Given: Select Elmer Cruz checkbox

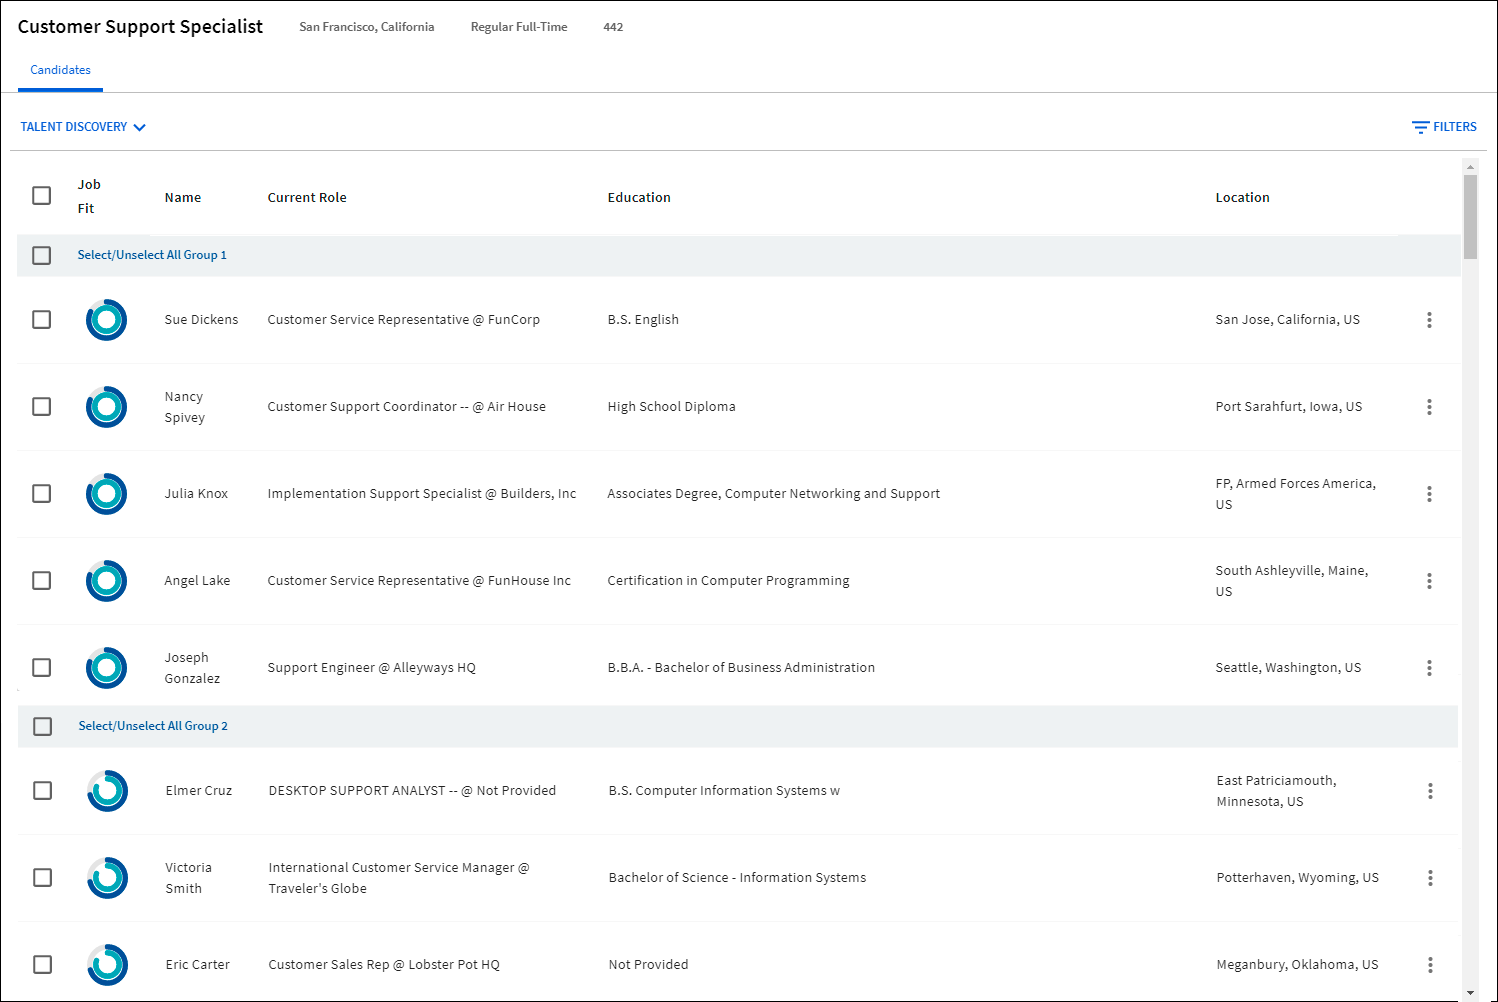Looking at the screenshot, I should pyautogui.click(x=42, y=790).
